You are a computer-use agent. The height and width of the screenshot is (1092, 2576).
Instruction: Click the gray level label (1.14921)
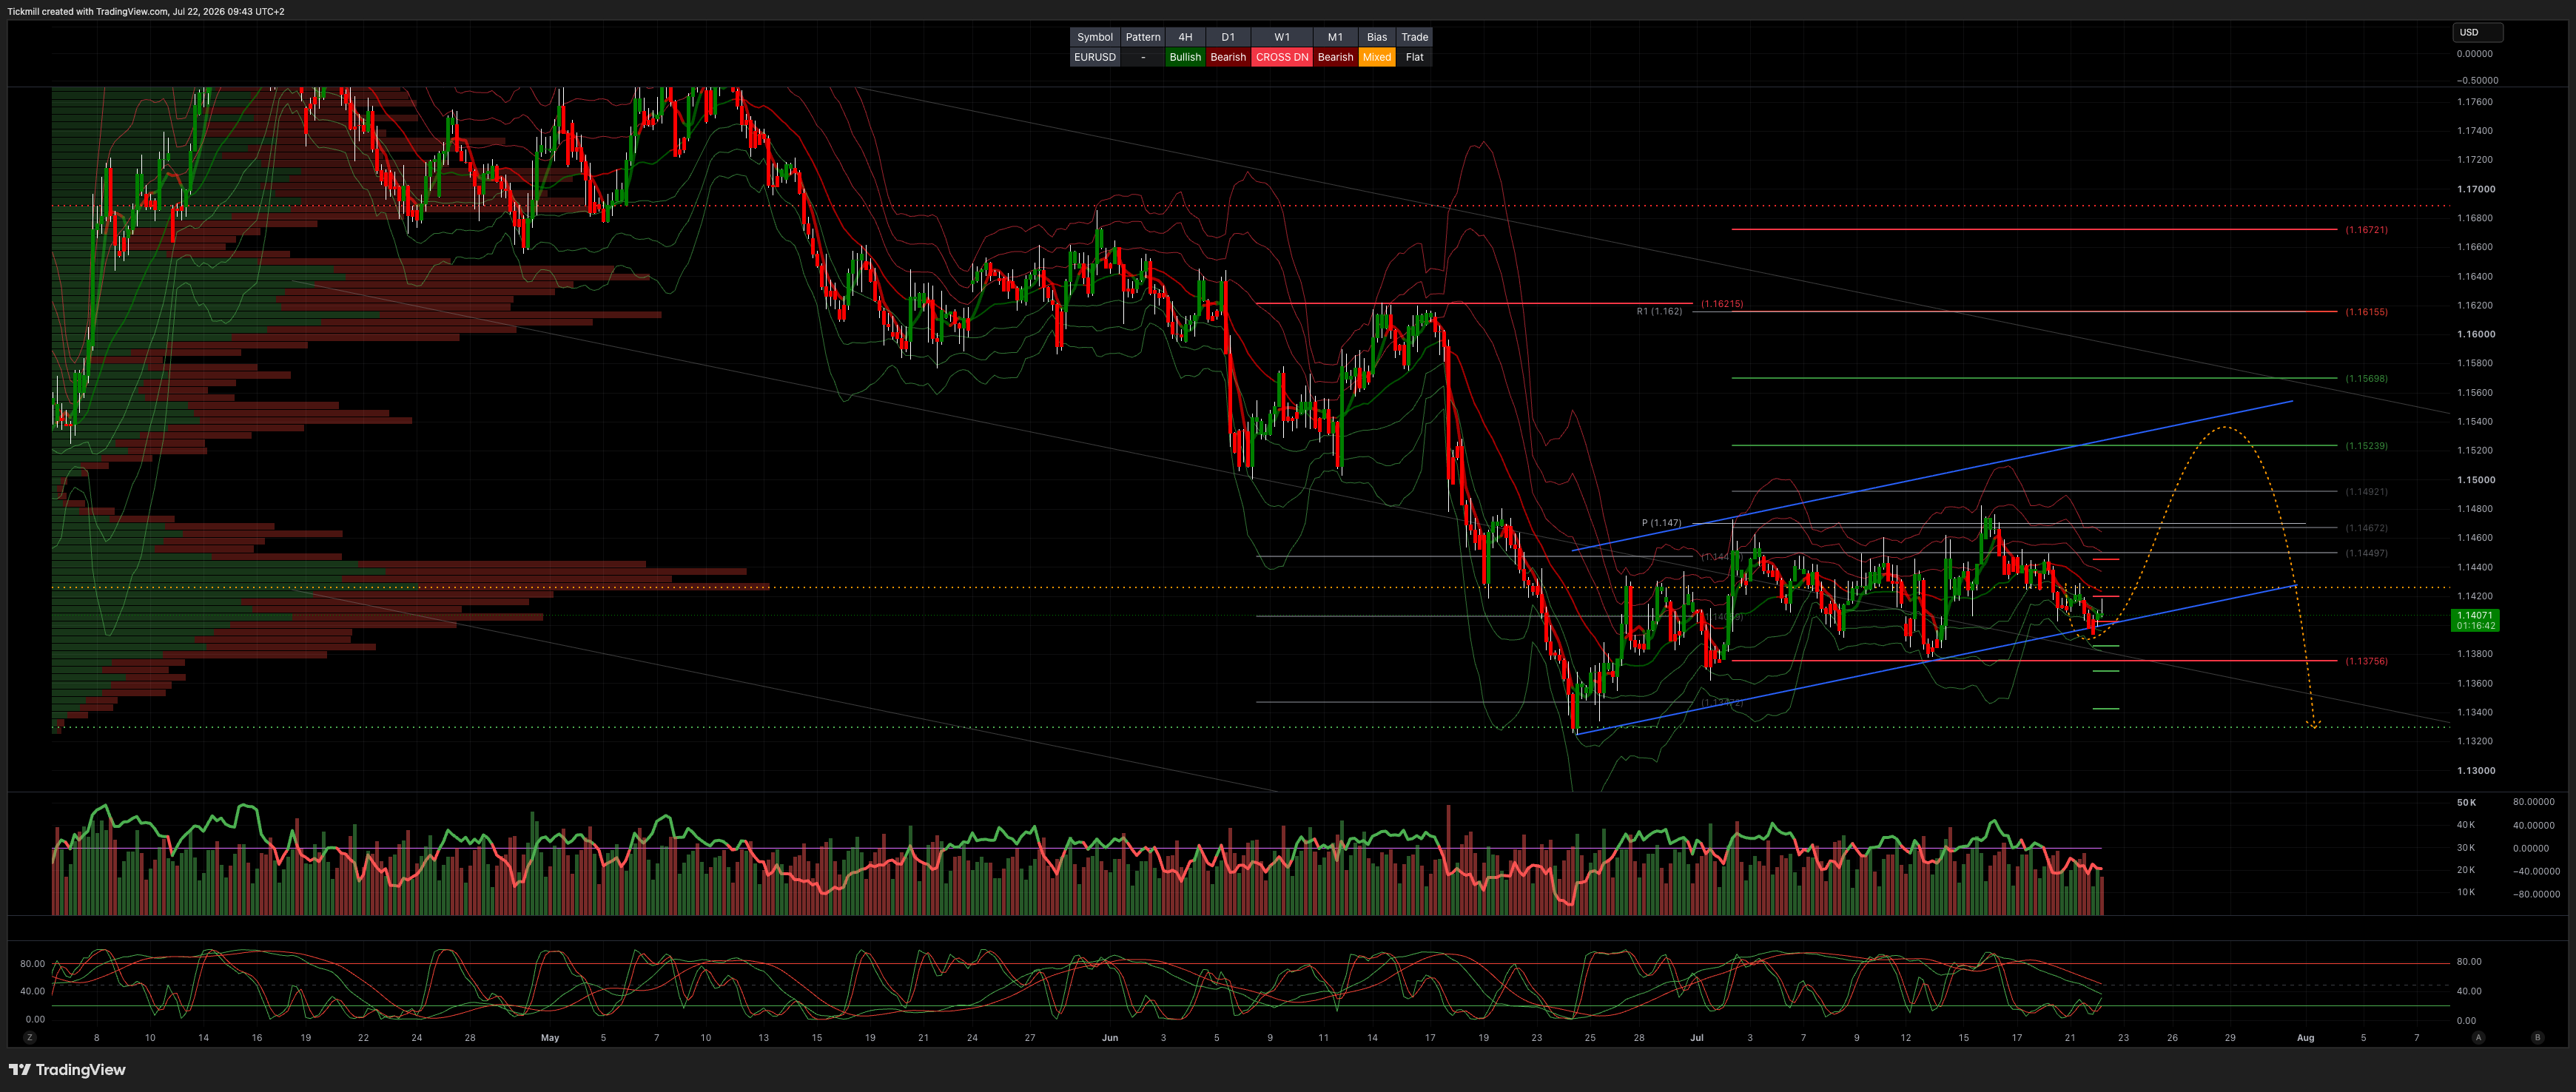coord(2366,492)
